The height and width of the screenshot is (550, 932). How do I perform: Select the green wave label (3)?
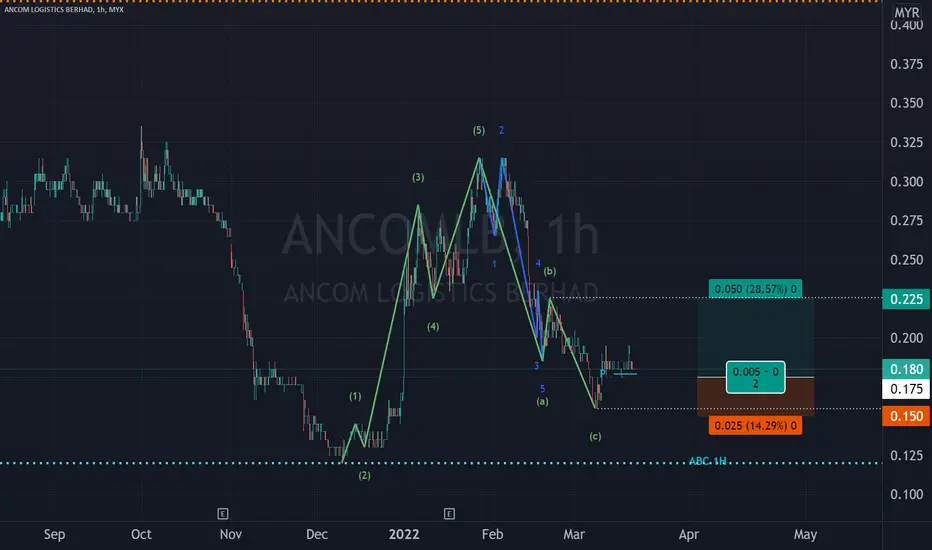click(x=418, y=177)
